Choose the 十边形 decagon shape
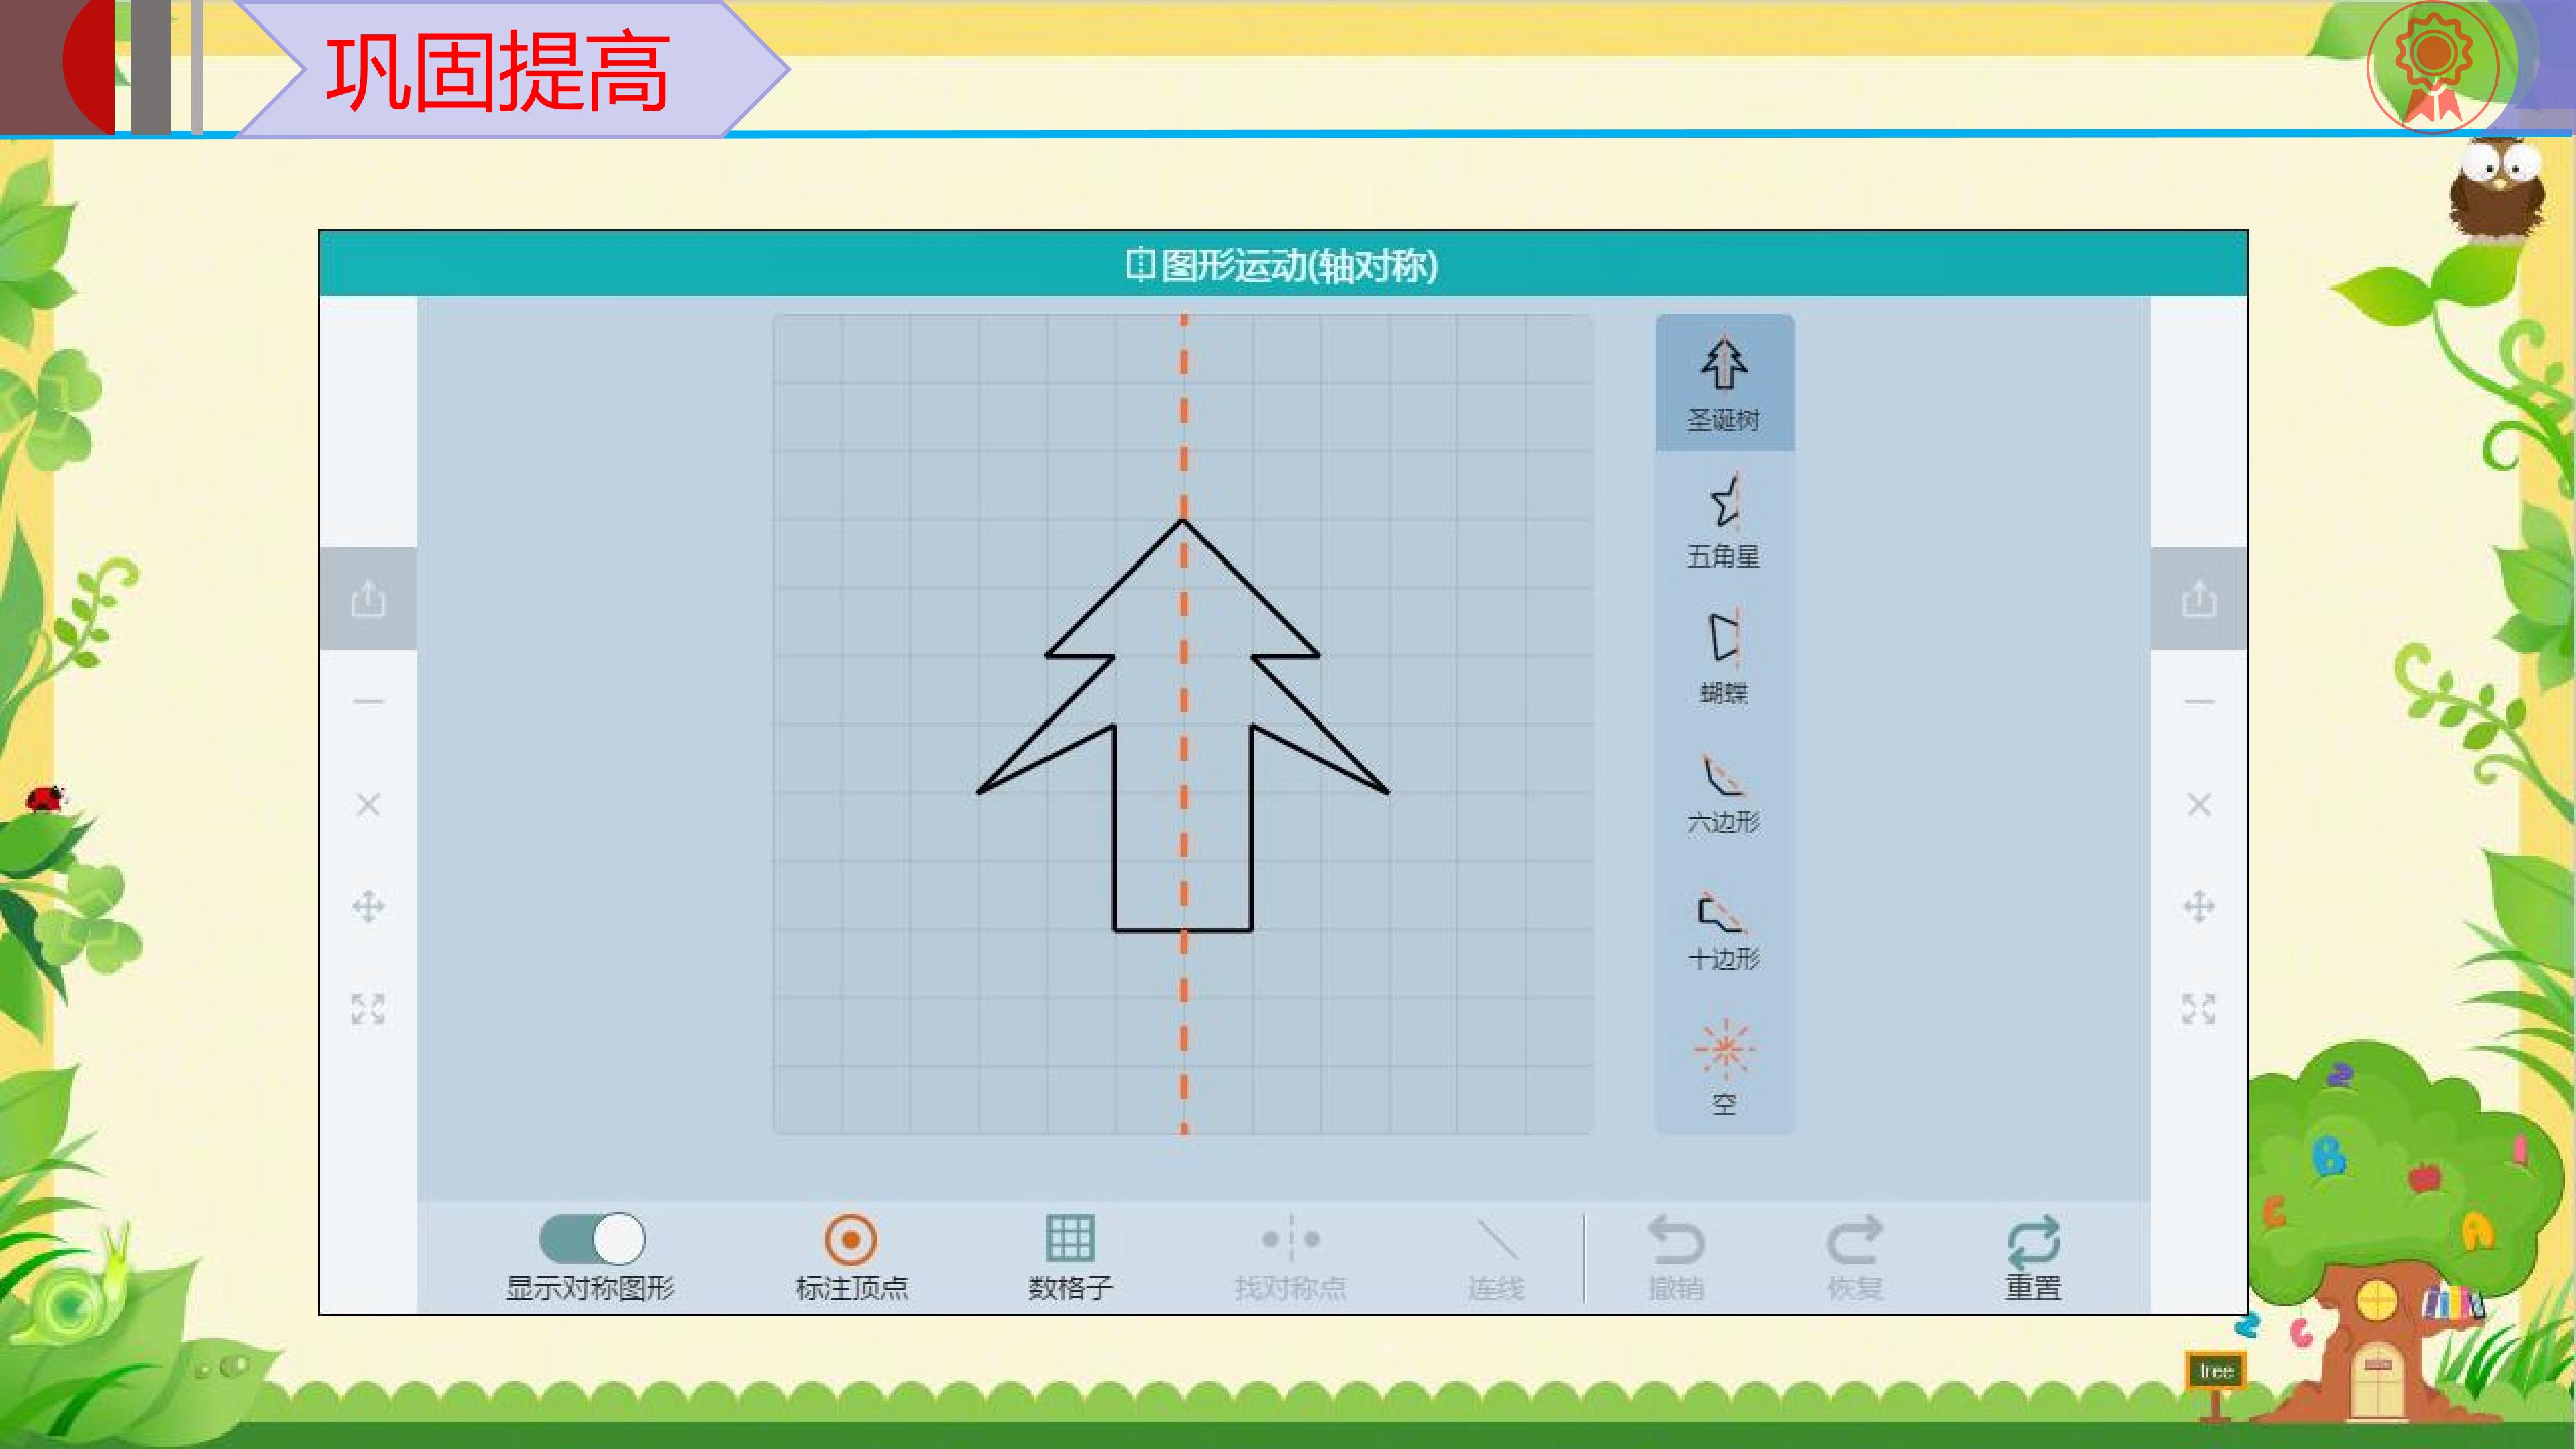This screenshot has width=2576, height=1449. [x=1724, y=930]
